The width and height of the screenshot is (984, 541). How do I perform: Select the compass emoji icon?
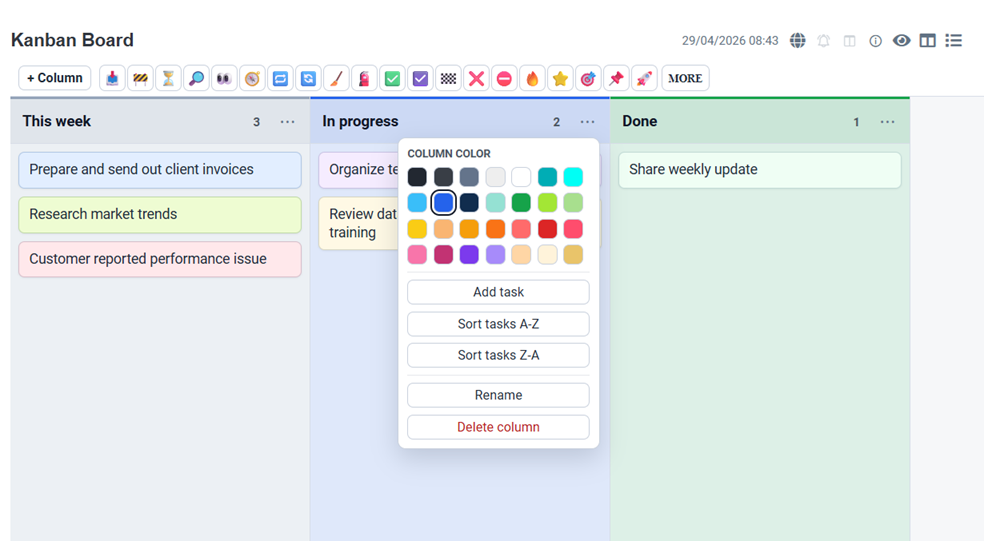click(x=252, y=78)
